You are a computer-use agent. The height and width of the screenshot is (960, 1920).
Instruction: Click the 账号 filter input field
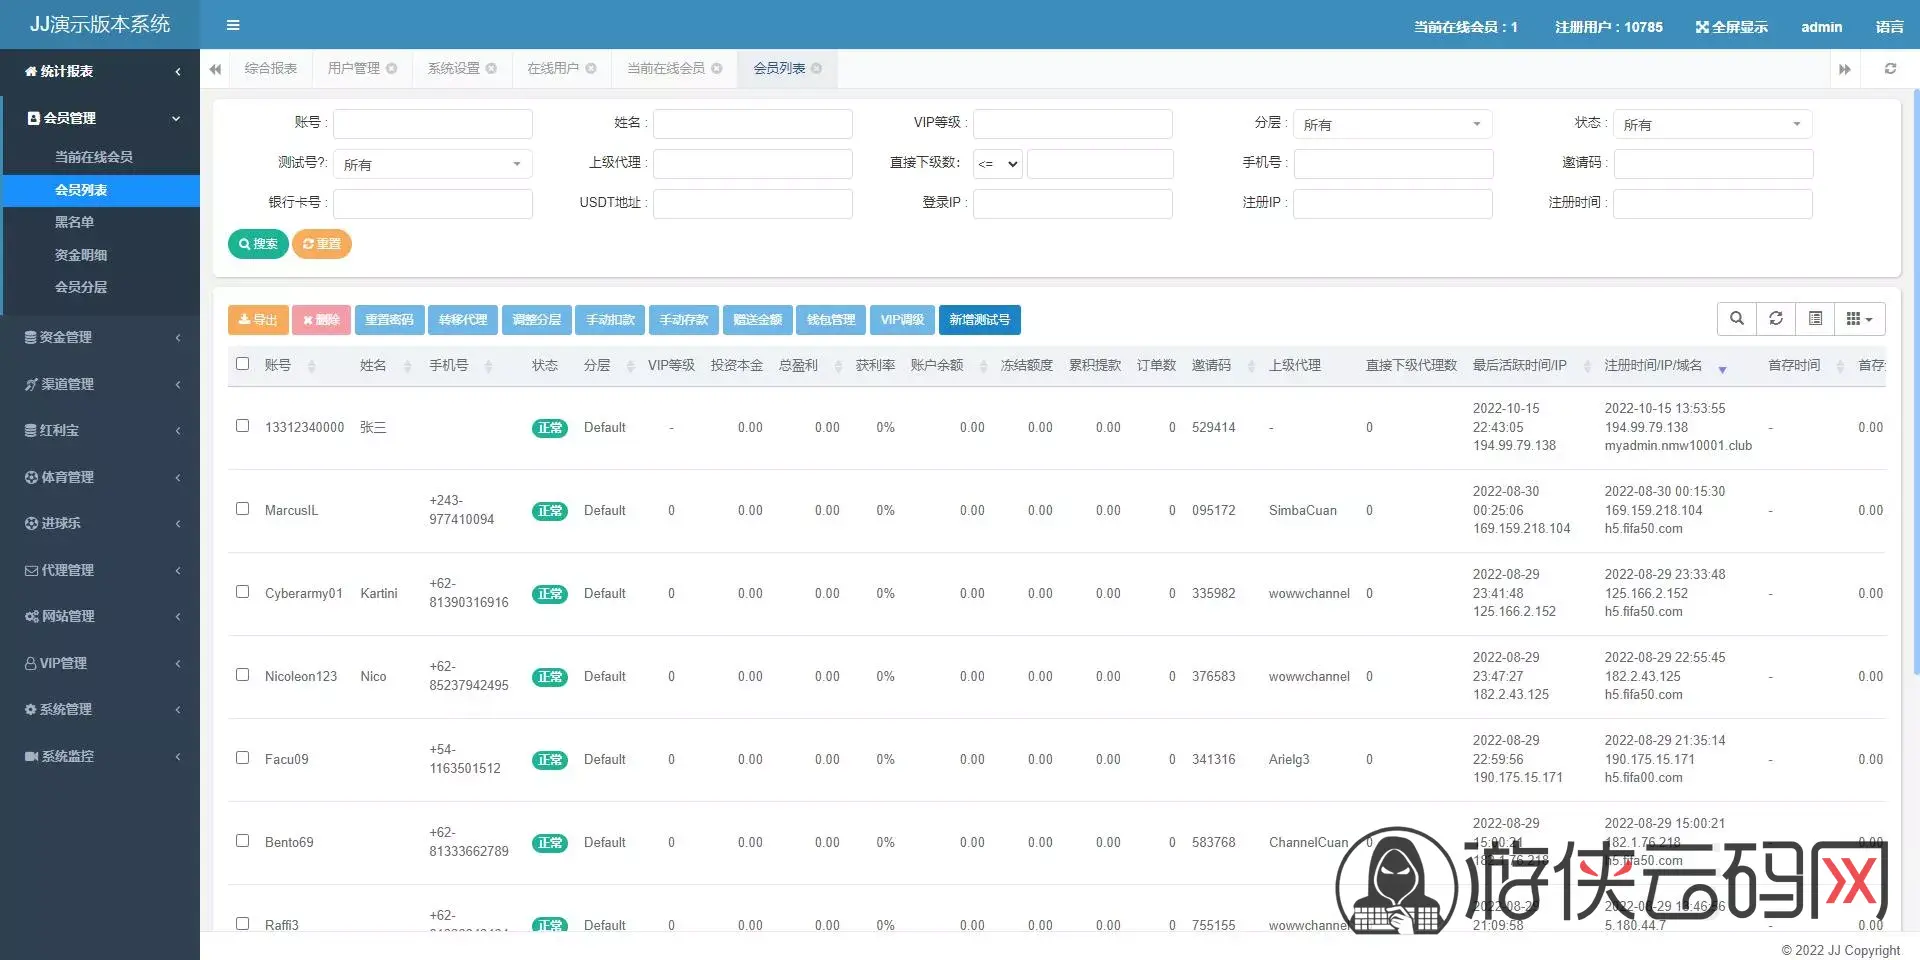(432, 124)
